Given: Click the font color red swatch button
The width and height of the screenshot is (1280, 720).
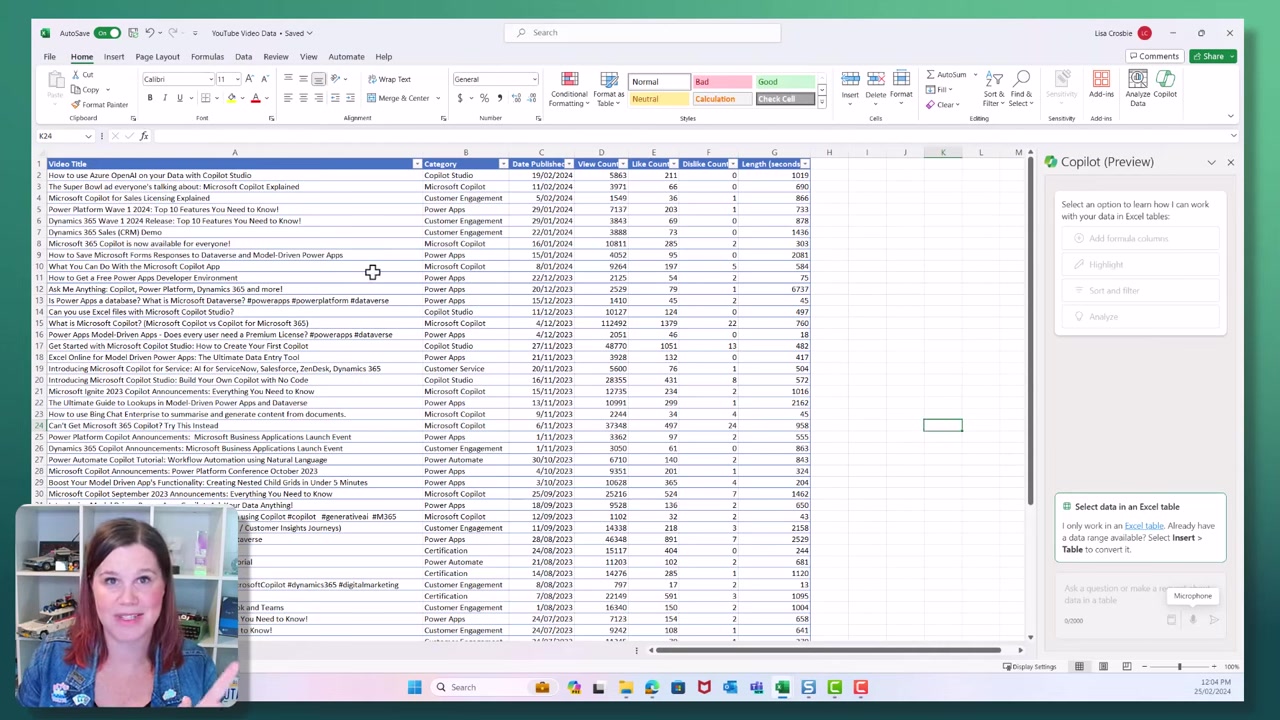Looking at the screenshot, I should (255, 98).
